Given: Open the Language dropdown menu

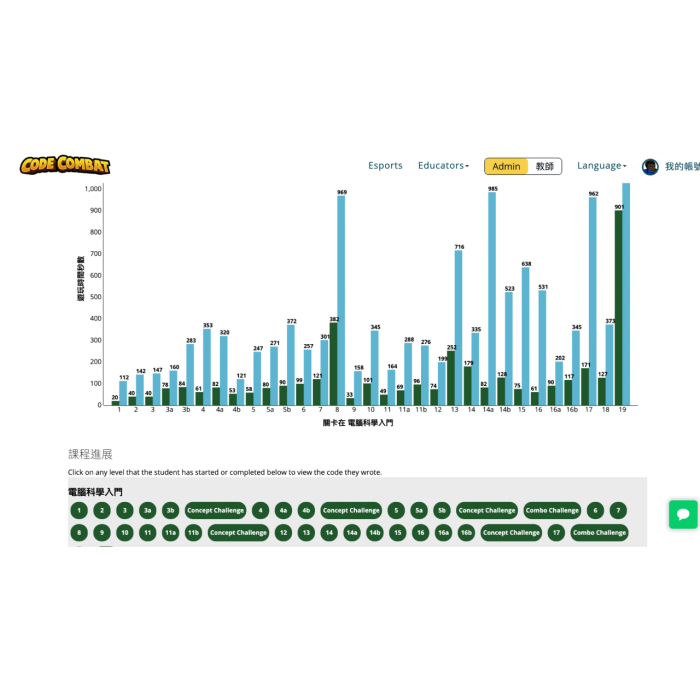Looking at the screenshot, I should tap(601, 166).
